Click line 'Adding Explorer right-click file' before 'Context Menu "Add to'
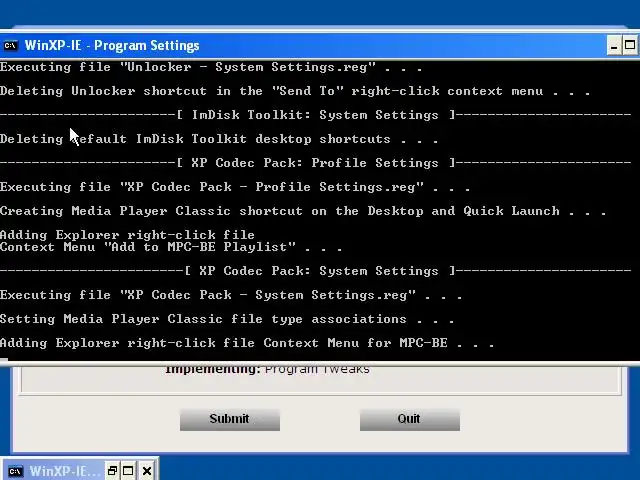 [x=127, y=235]
